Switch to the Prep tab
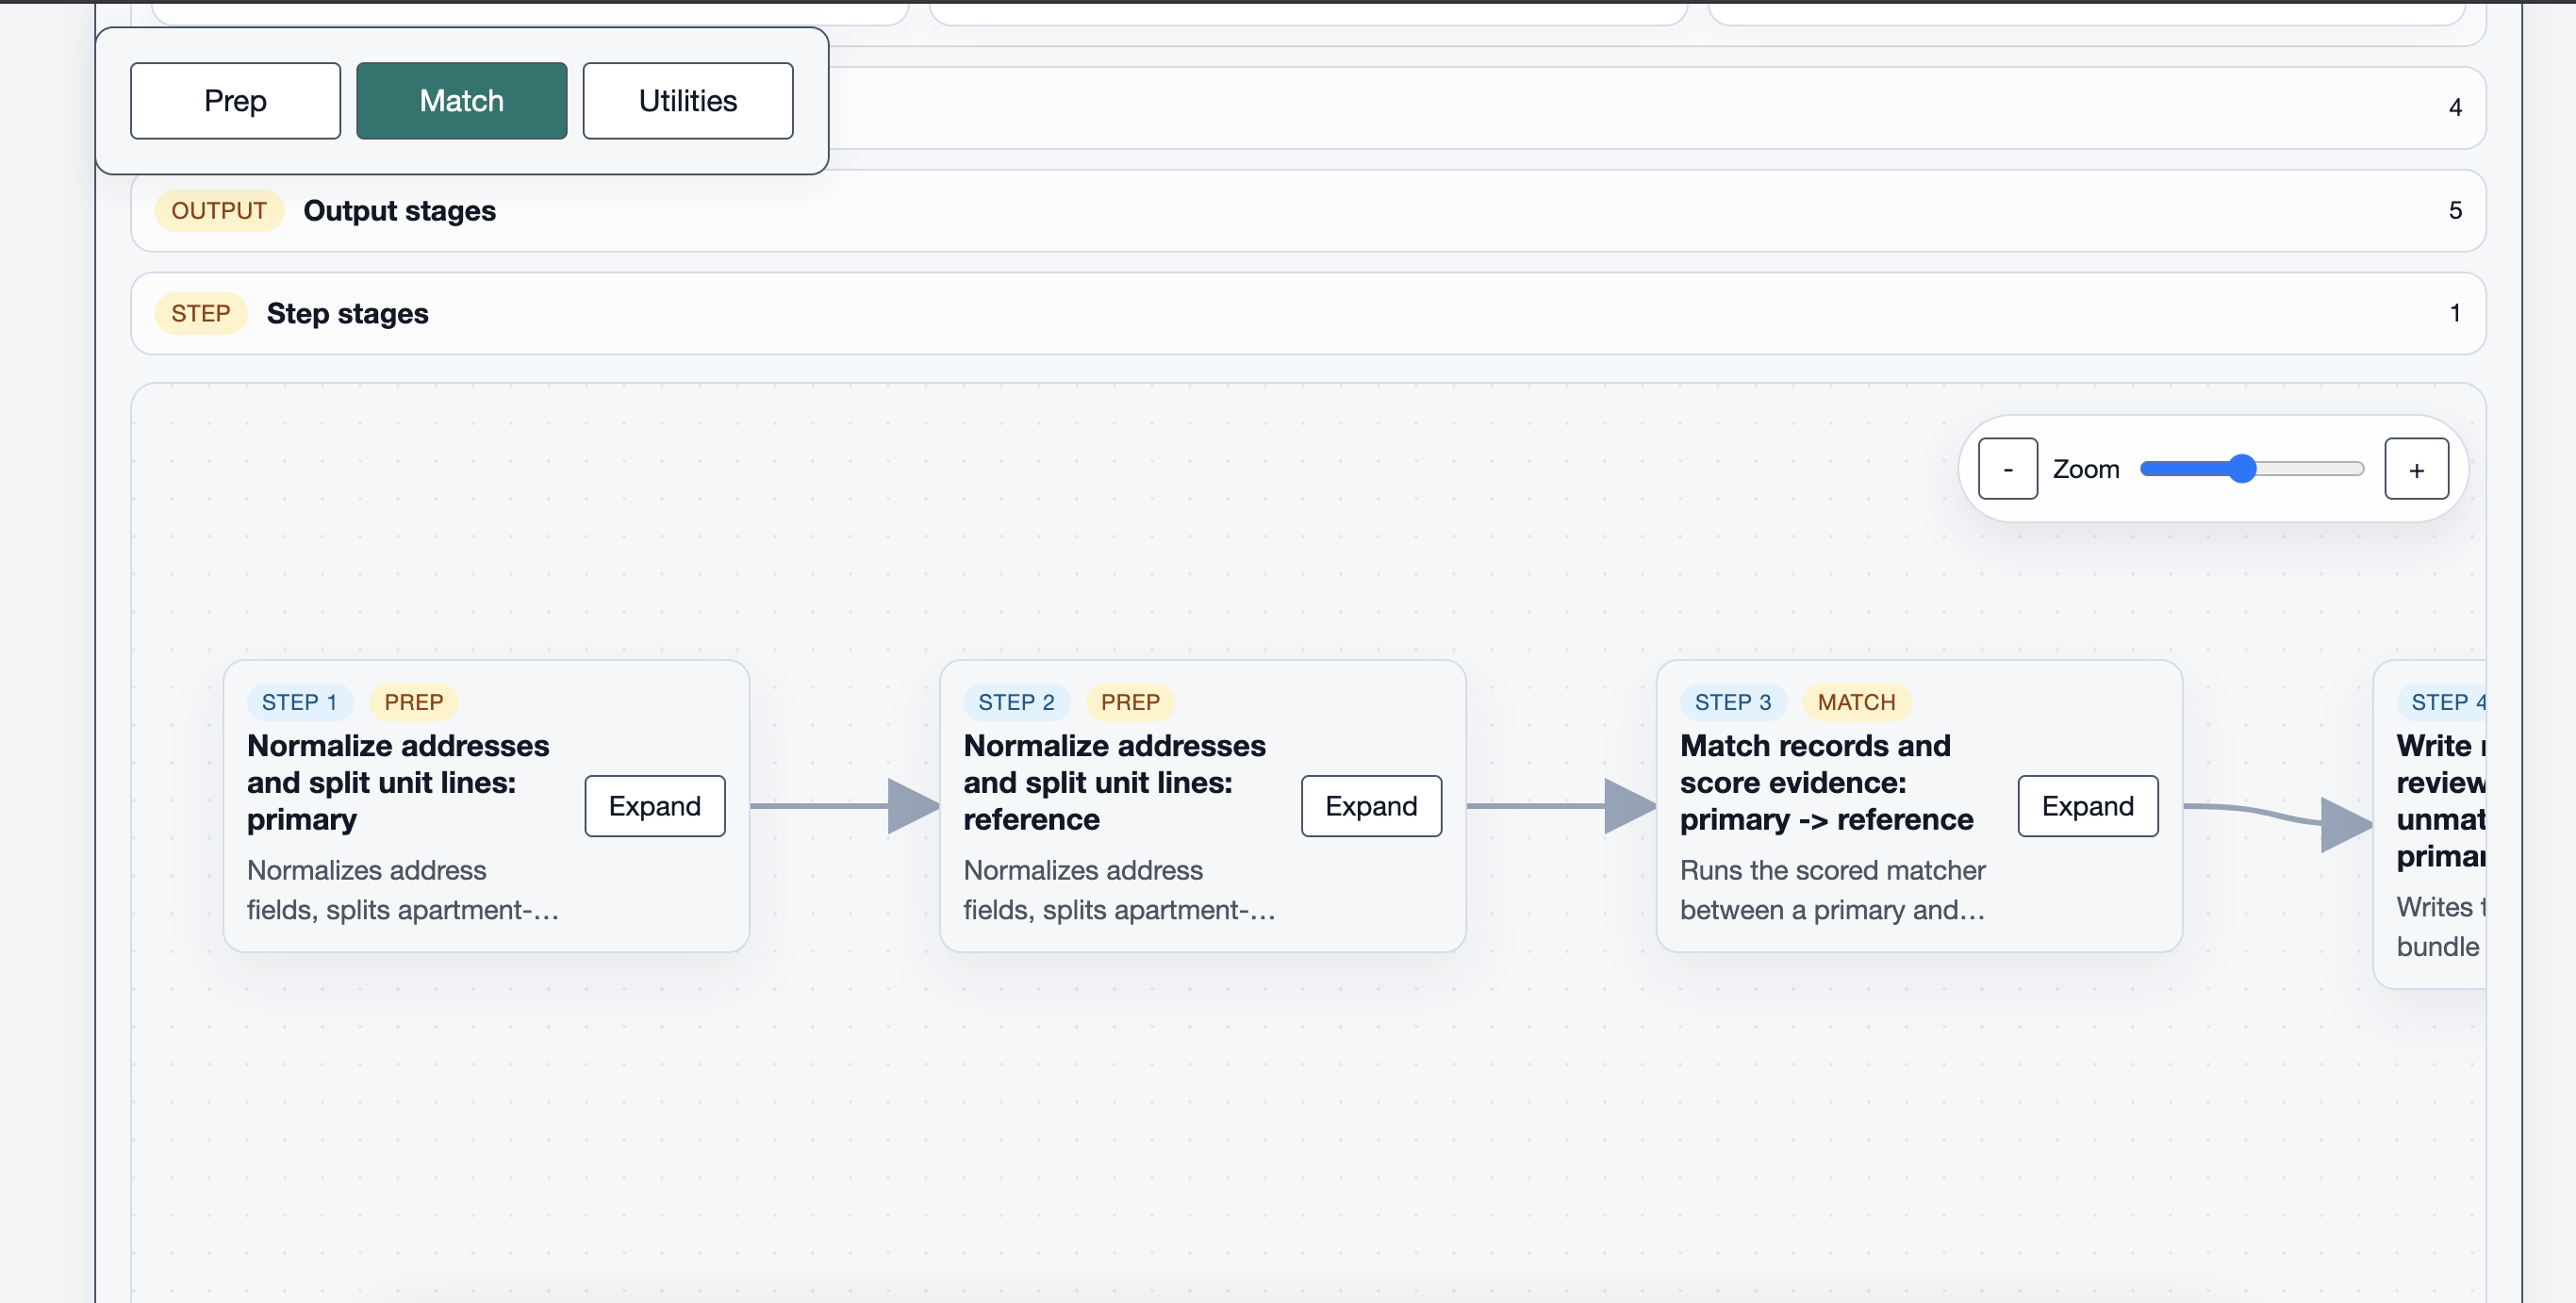This screenshot has height=1303, width=2576. pyautogui.click(x=235, y=101)
